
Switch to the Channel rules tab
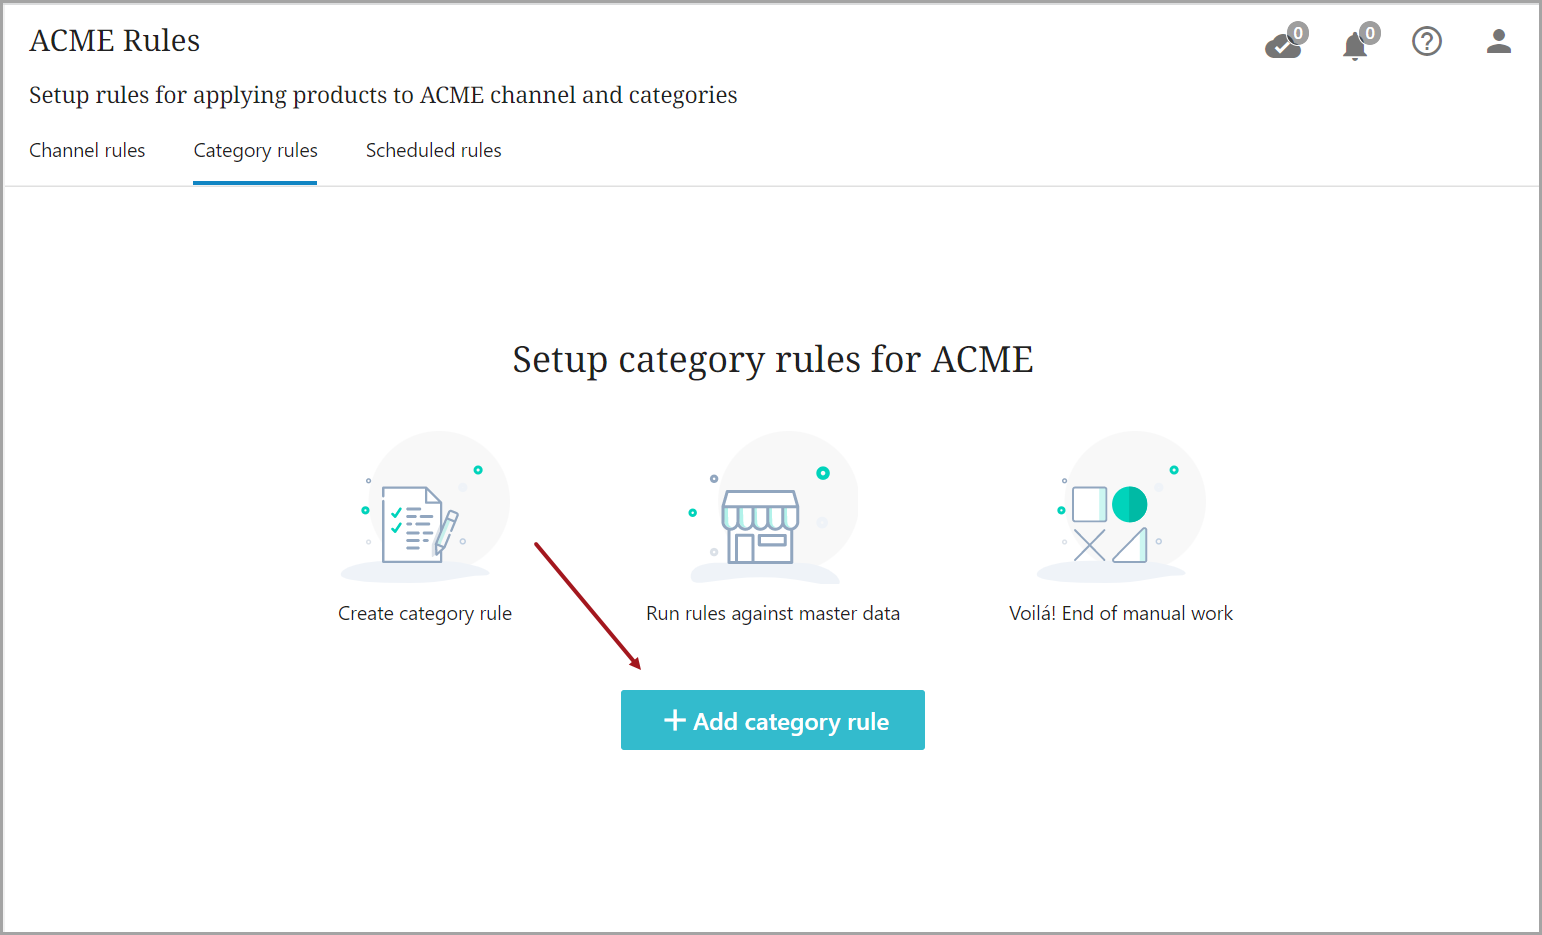pos(87,150)
